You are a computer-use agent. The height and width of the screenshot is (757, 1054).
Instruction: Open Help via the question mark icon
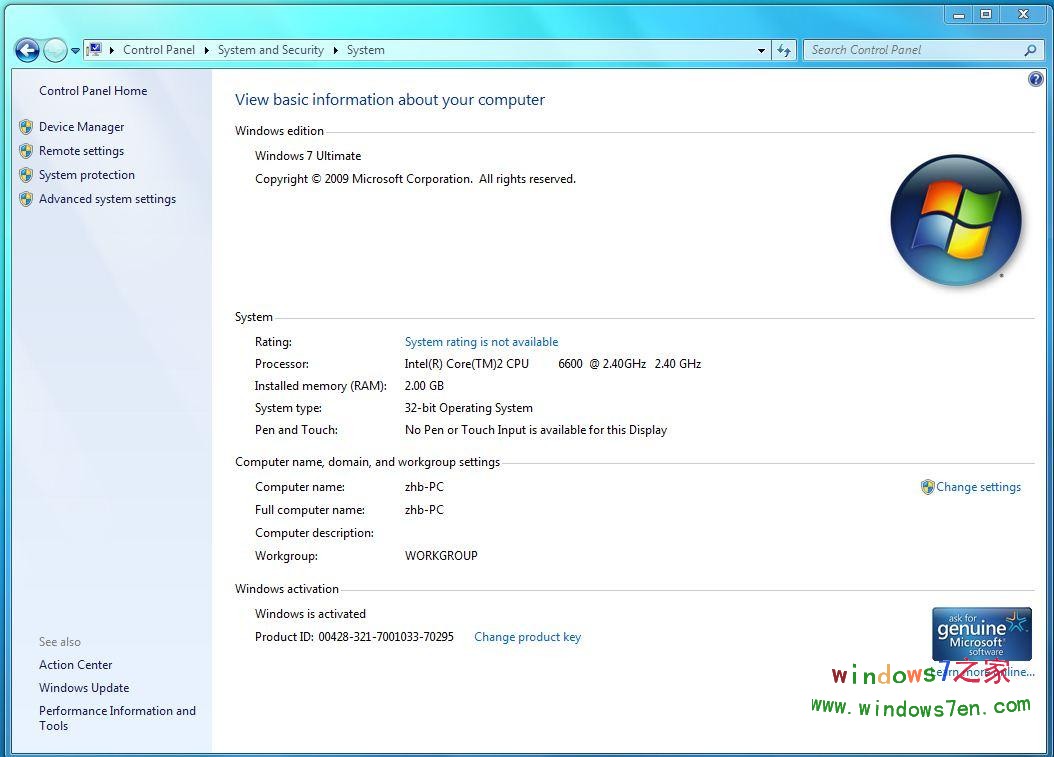1036,79
